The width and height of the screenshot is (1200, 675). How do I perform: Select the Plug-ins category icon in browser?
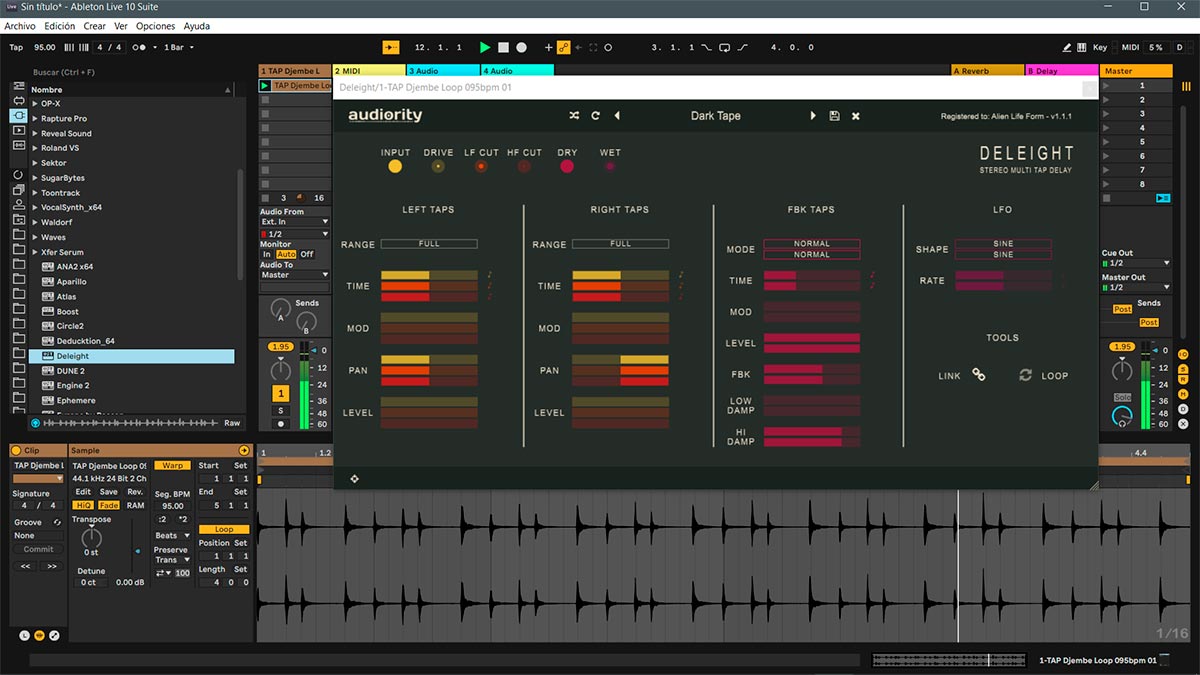point(19,116)
